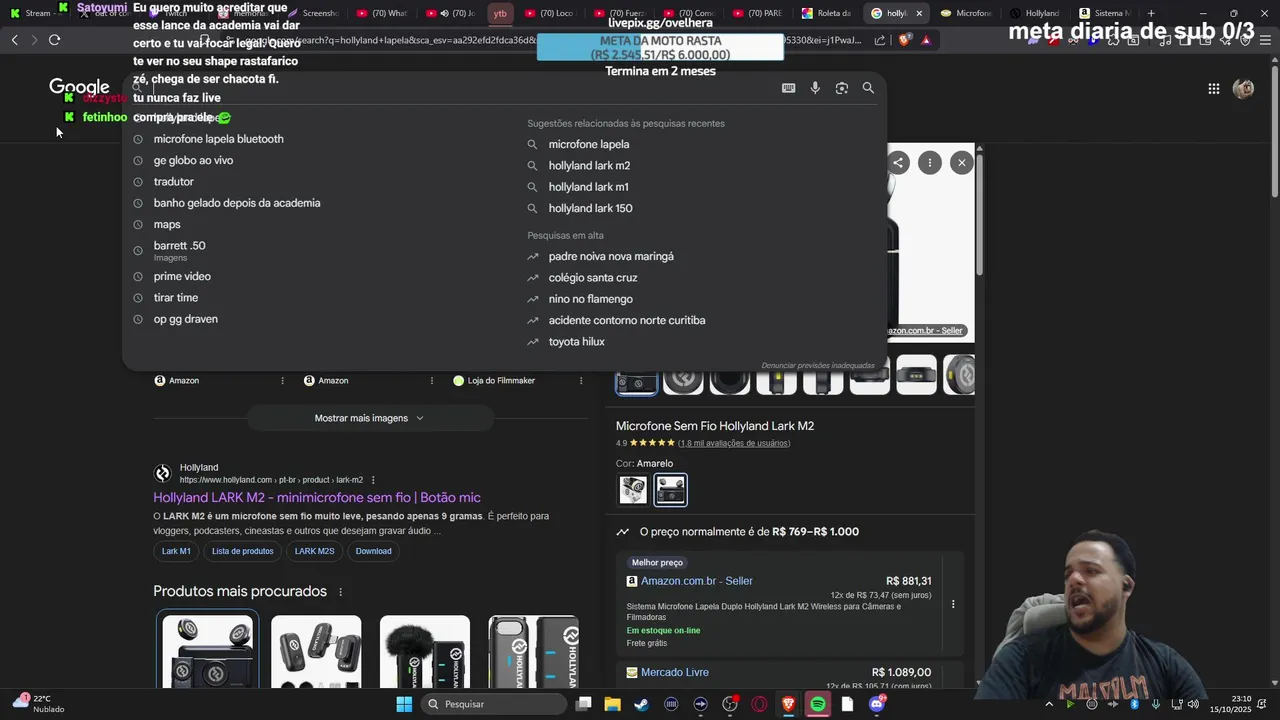Open options next to Produtos mais procurados
The height and width of the screenshot is (720, 1280).
340,592
